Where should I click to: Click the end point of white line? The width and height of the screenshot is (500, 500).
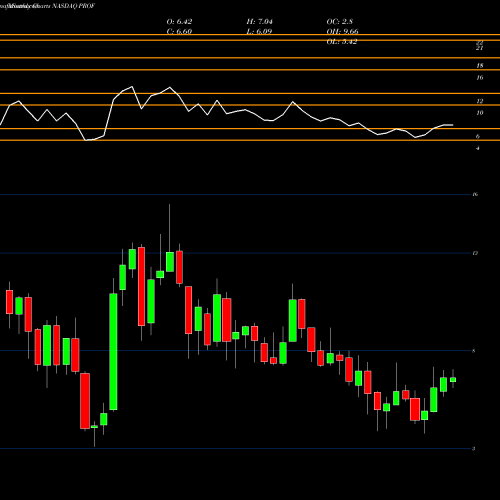pyautogui.click(x=453, y=125)
